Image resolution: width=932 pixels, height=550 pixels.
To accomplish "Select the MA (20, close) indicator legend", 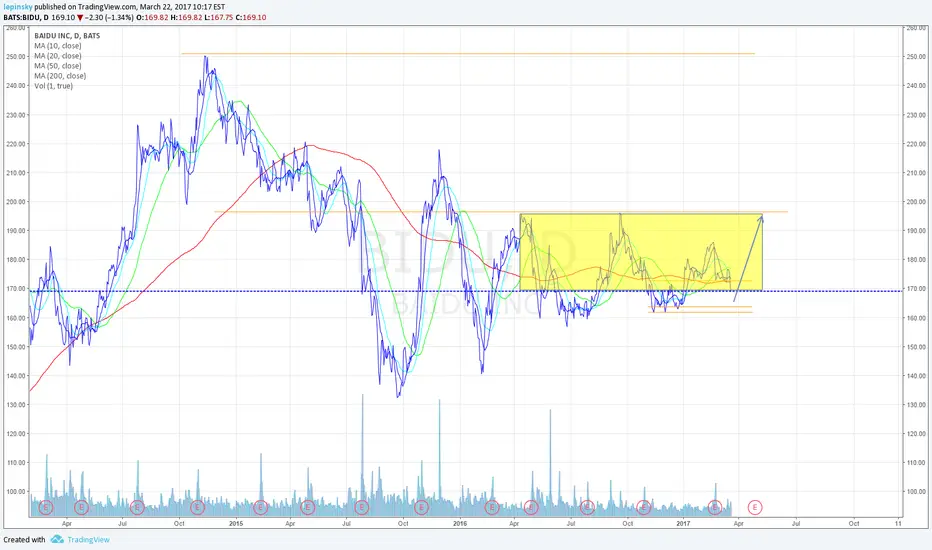I will (x=58, y=56).
